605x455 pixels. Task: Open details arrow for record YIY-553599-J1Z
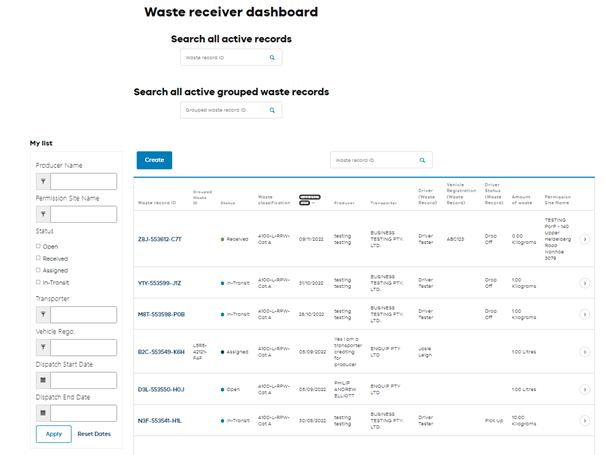click(x=585, y=283)
